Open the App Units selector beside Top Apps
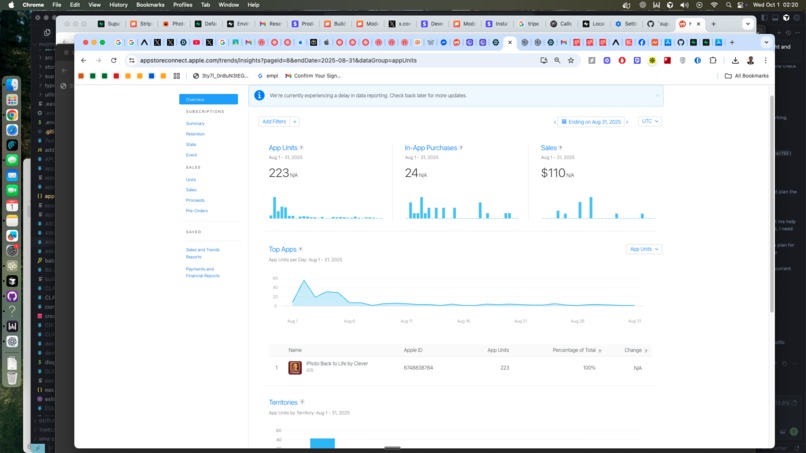This screenshot has width=806, height=453. [644, 249]
